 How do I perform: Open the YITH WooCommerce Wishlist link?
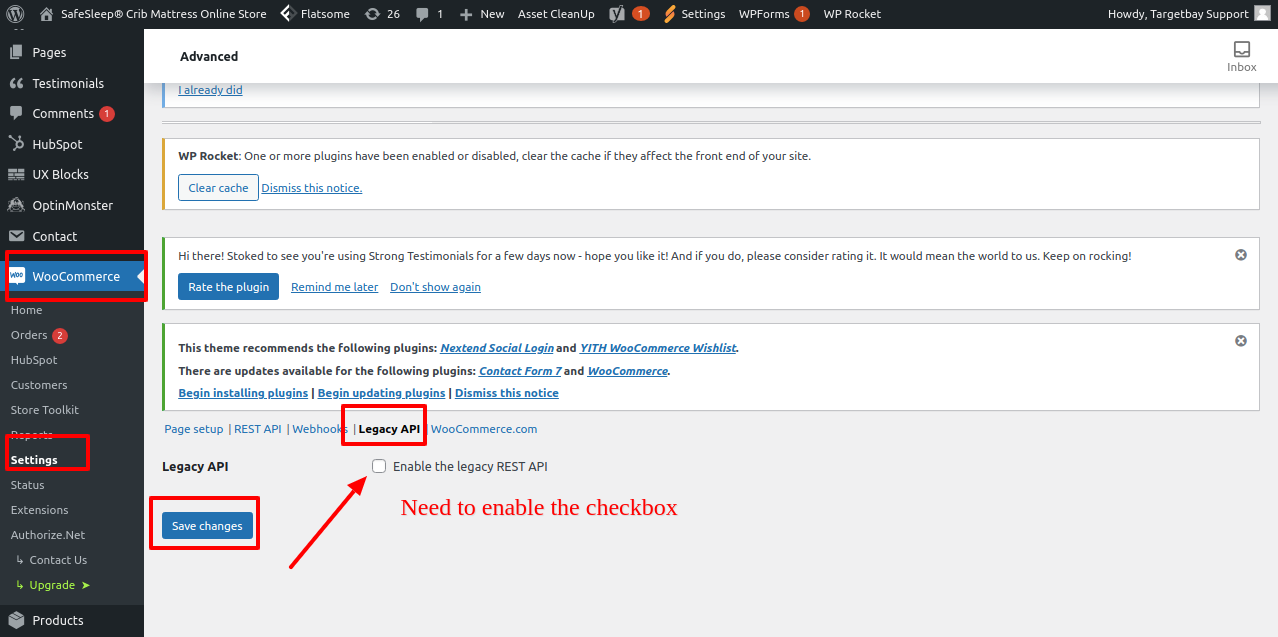tap(658, 348)
